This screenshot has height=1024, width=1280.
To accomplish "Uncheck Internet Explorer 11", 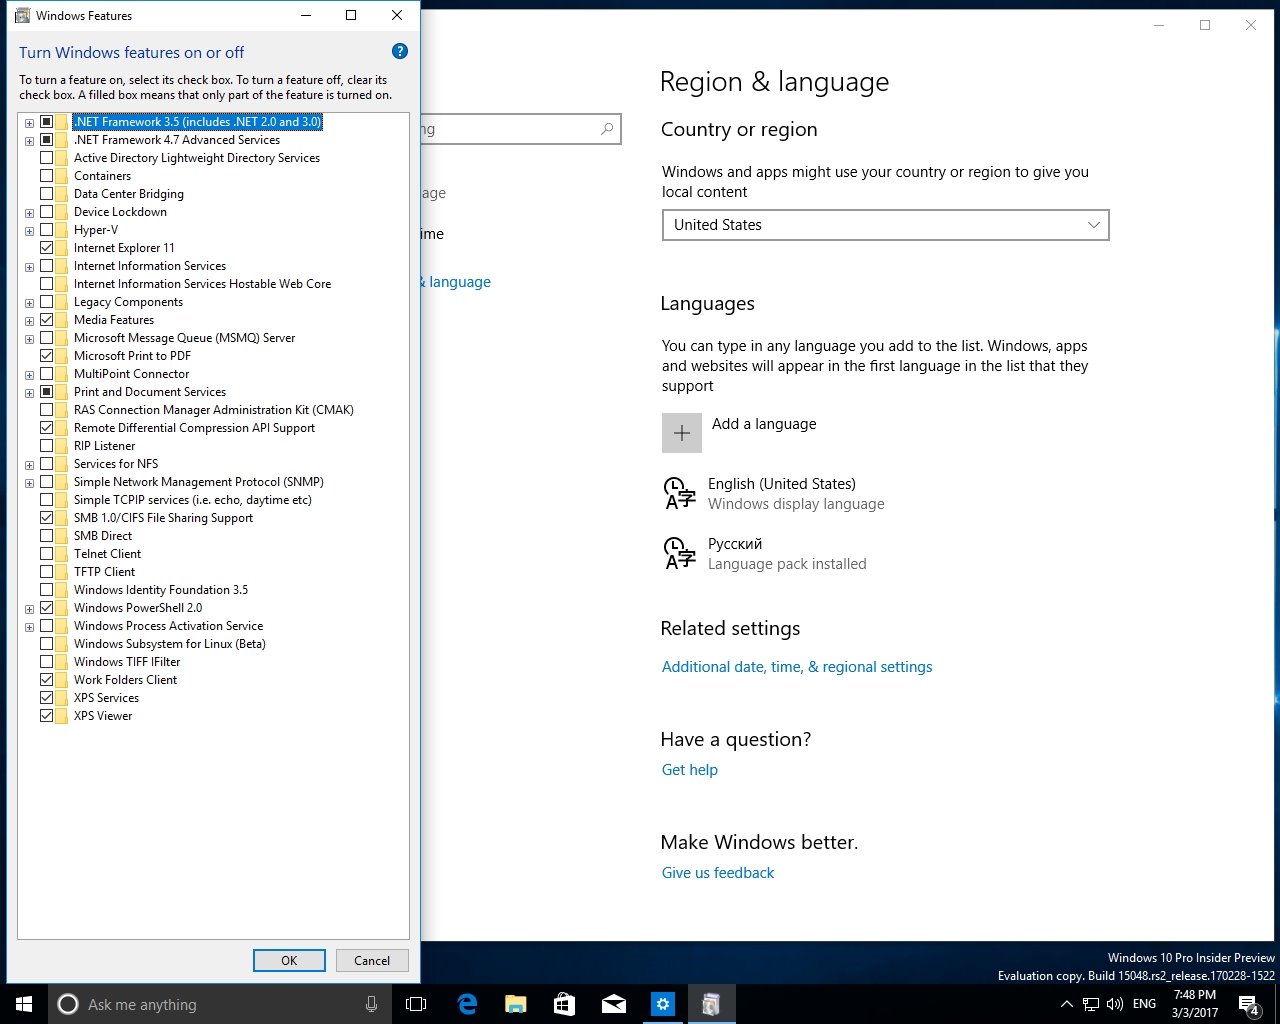I will point(46,248).
